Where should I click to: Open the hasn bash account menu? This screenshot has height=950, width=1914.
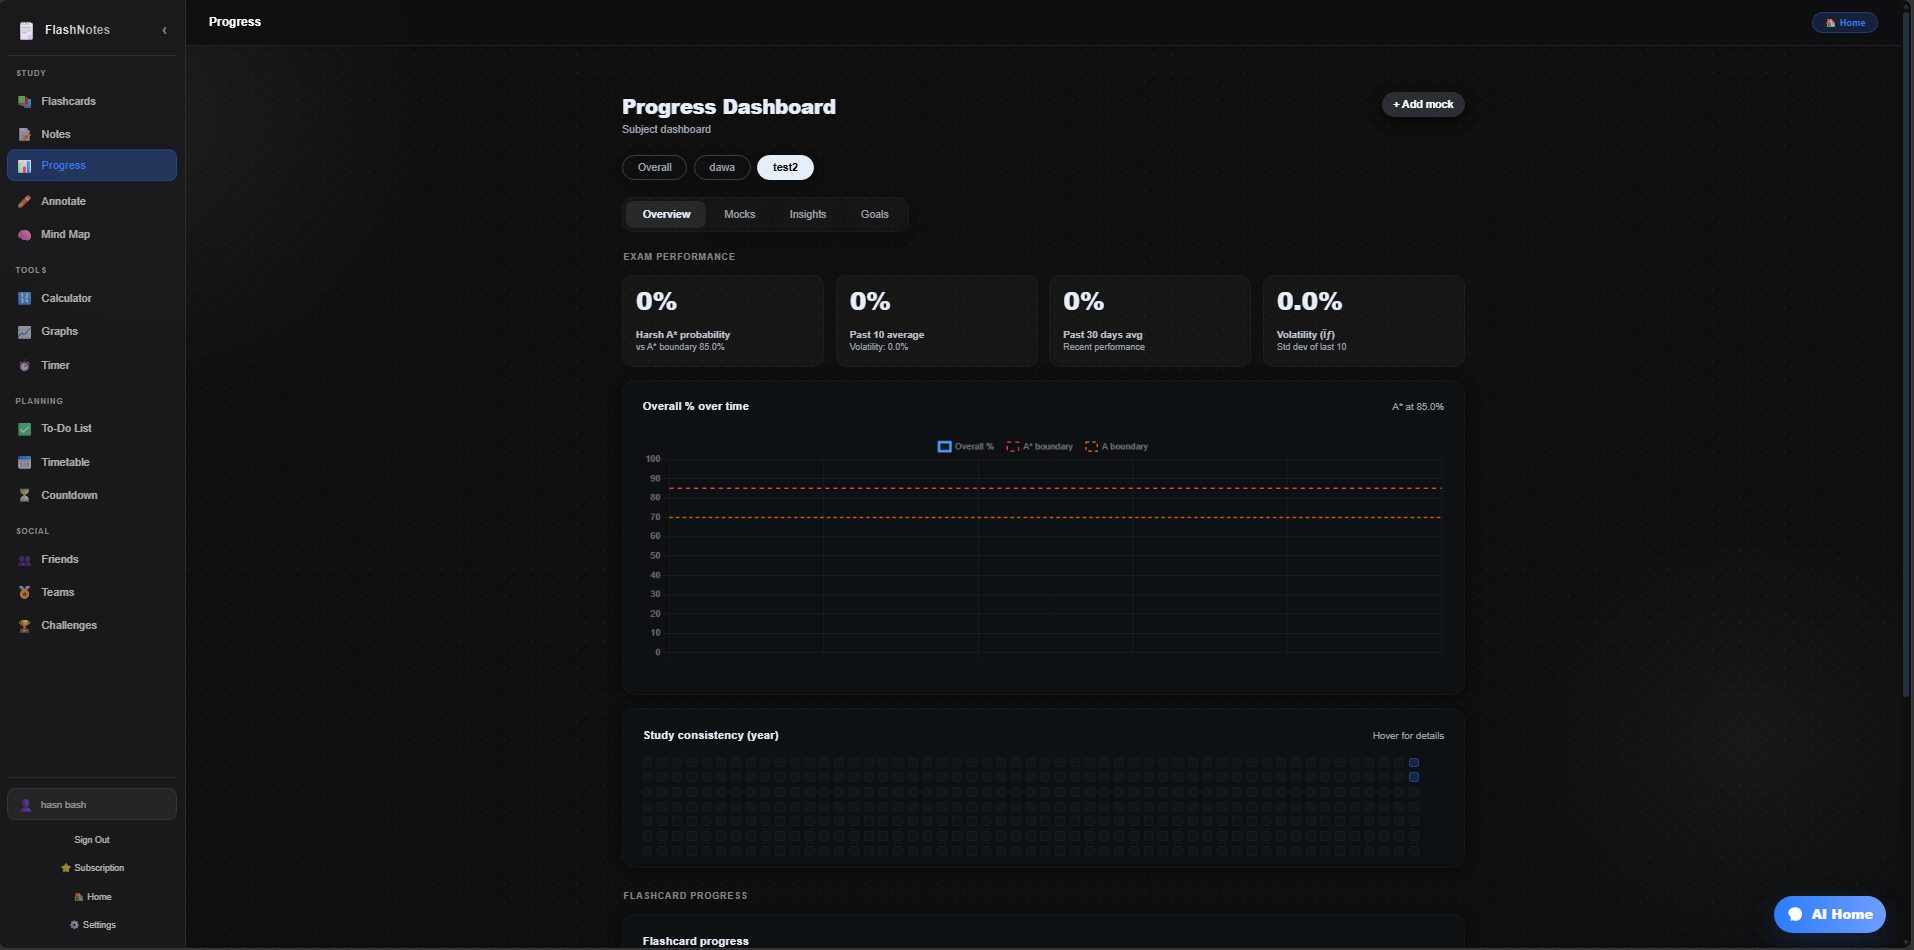tap(92, 805)
